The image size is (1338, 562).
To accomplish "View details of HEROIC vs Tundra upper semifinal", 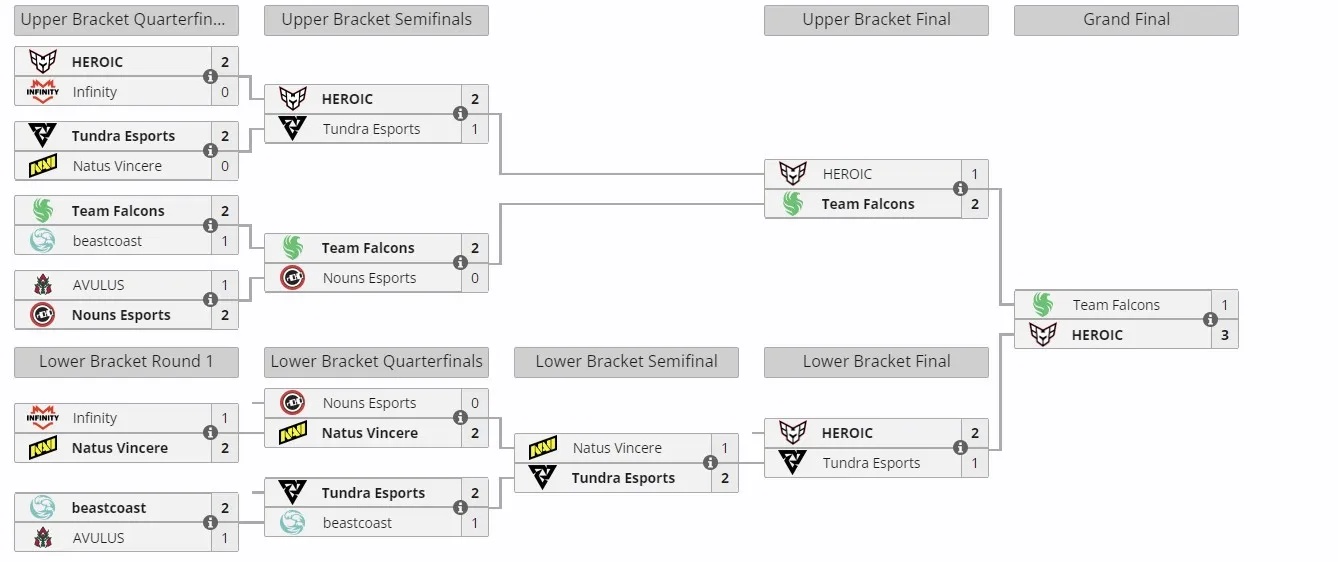I will 460,114.
